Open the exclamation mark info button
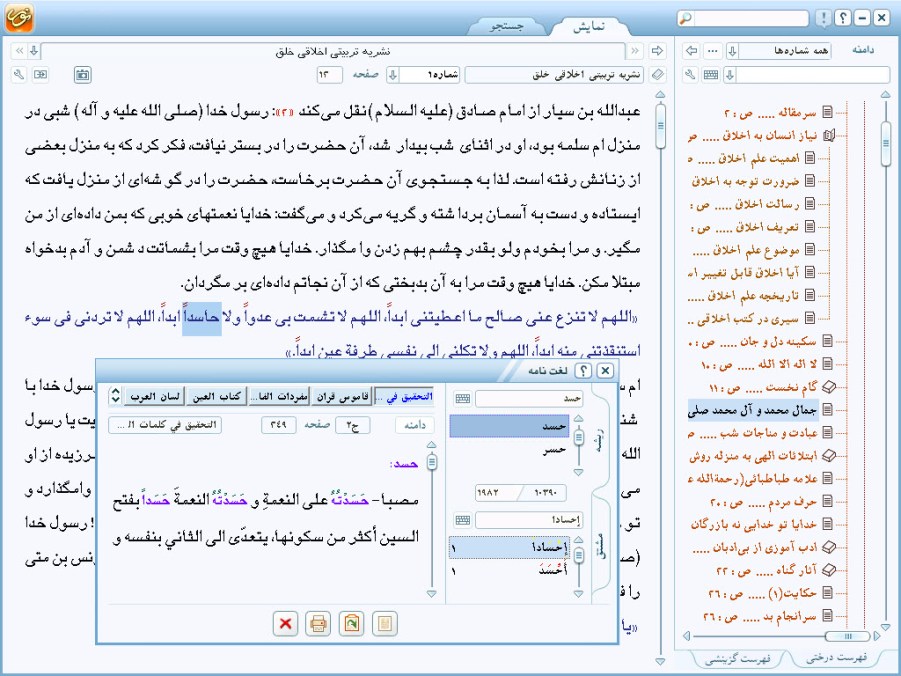This screenshot has height=676, width=901. tap(823, 18)
